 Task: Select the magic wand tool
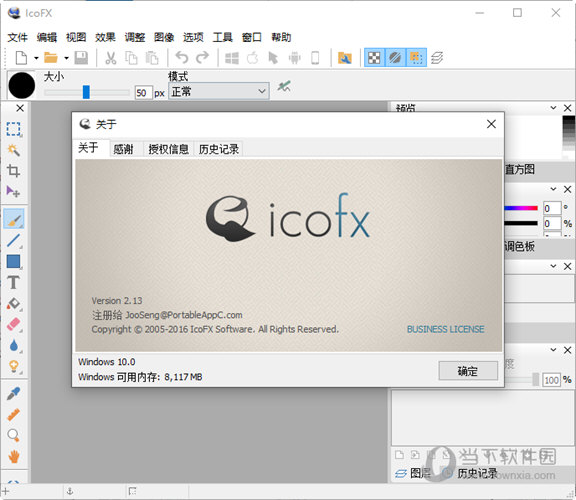tap(14, 150)
